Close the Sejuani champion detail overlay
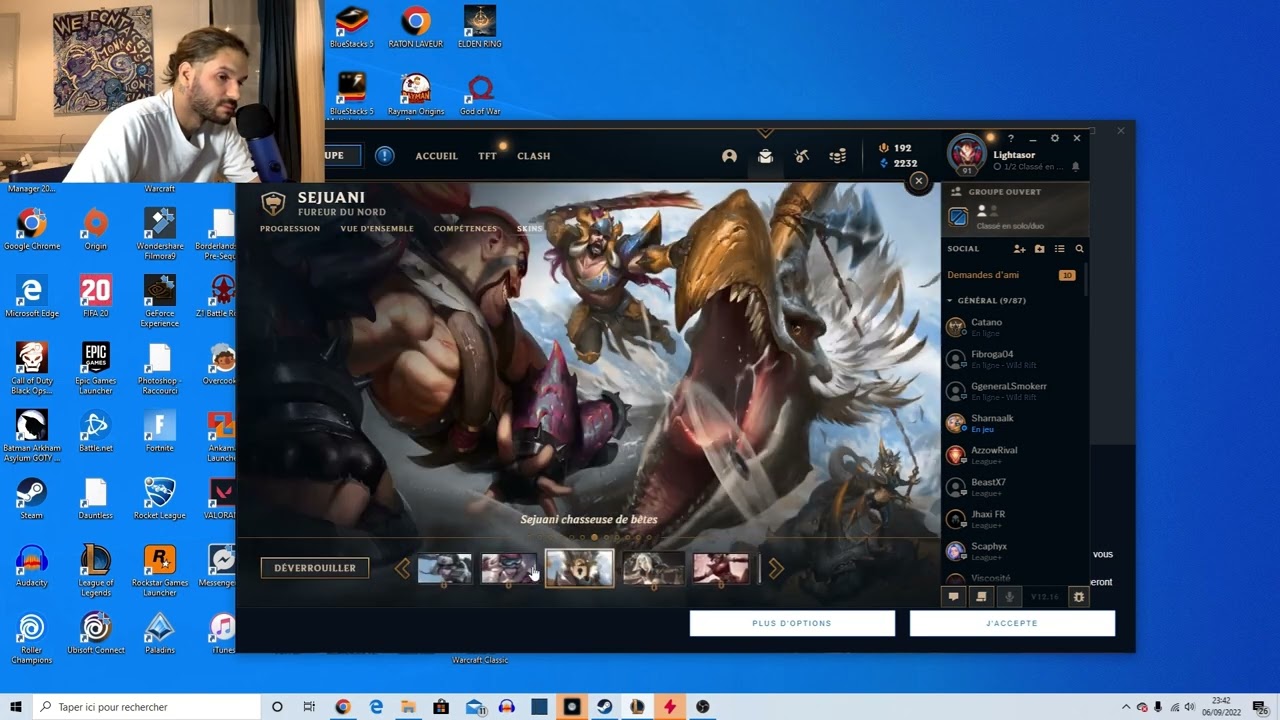Screen dimensions: 1280x720 918,181
